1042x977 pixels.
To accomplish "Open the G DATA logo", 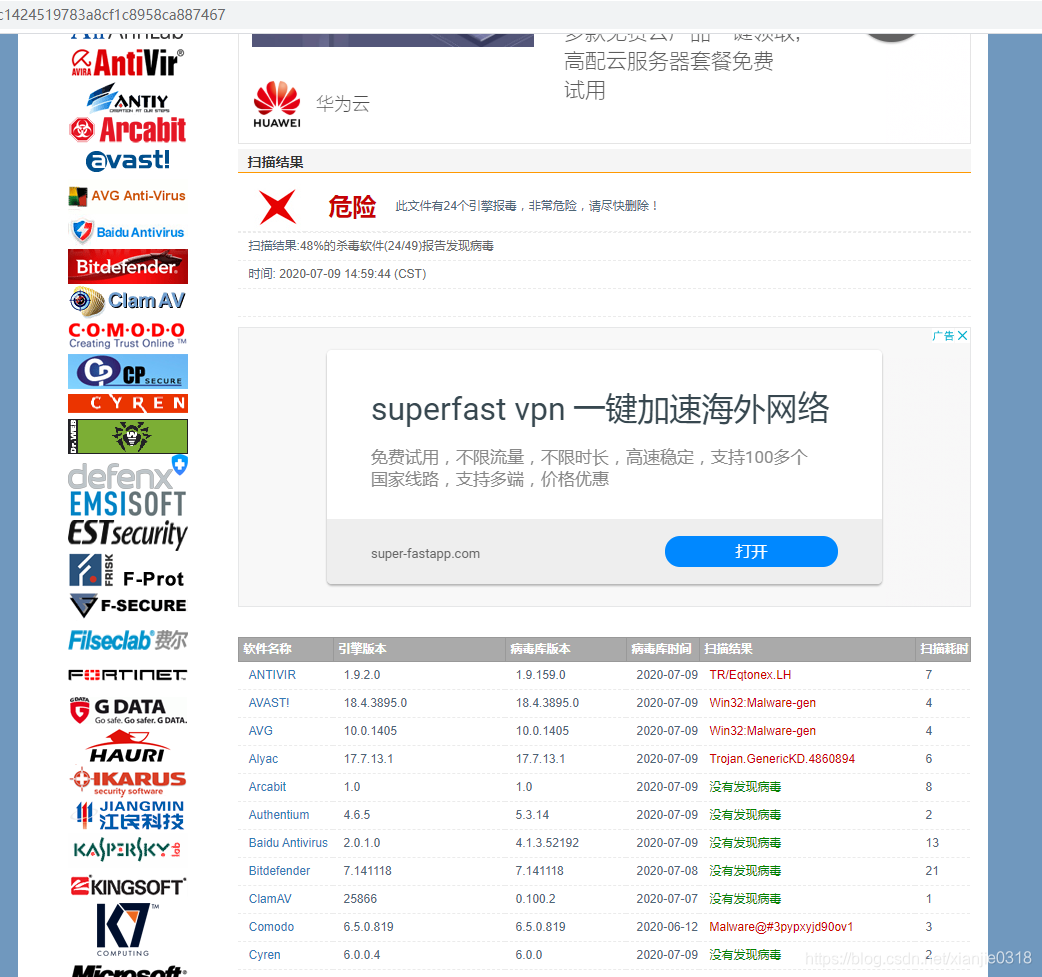I will (128, 710).
